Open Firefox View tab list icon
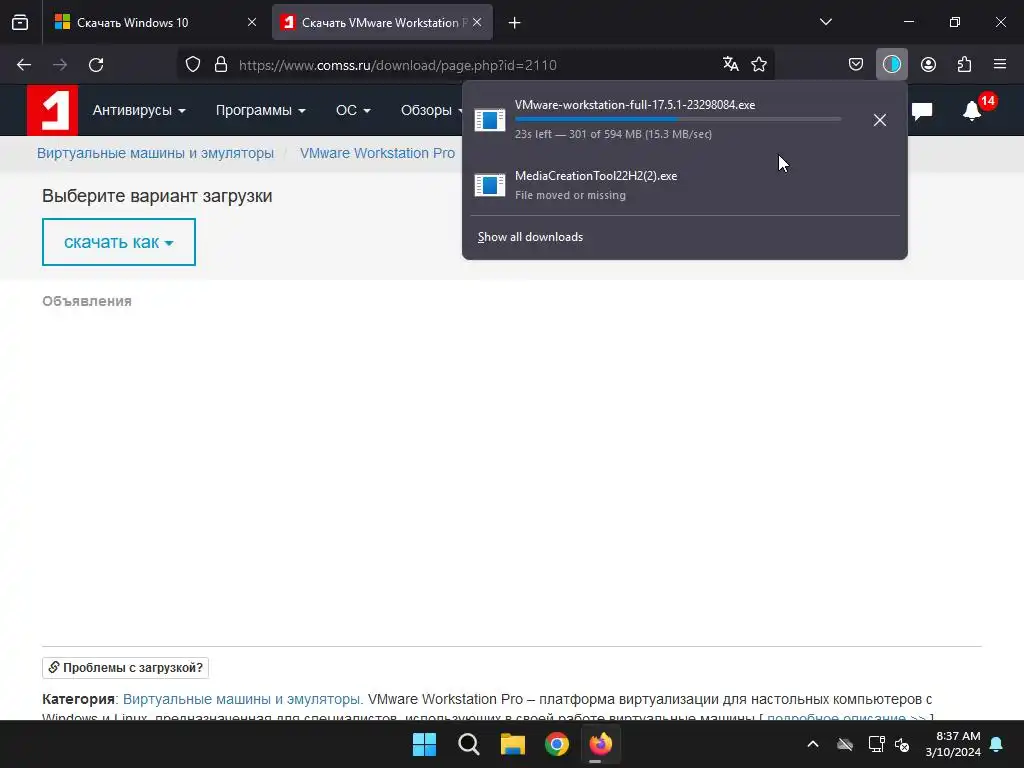 pyautogui.click(x=20, y=22)
